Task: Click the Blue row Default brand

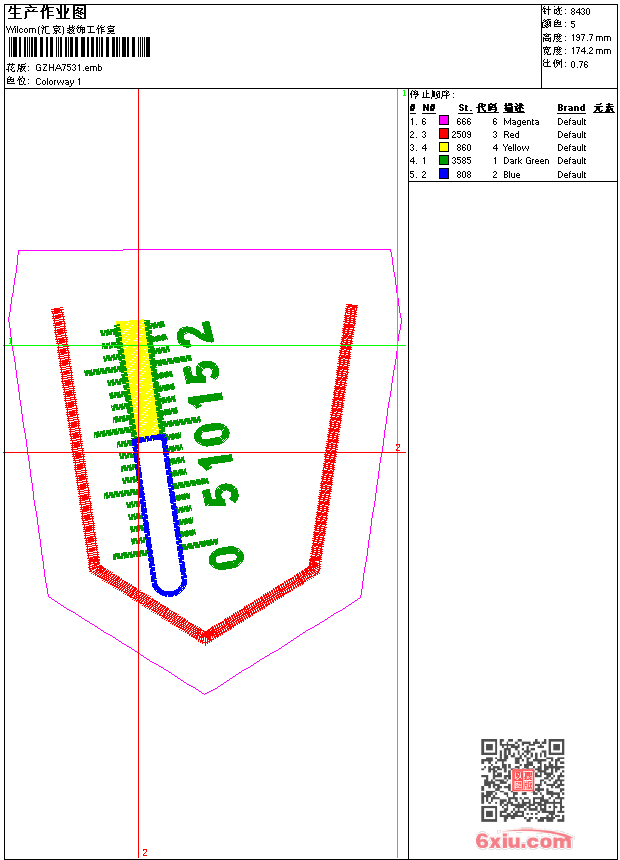Action: click(x=571, y=174)
